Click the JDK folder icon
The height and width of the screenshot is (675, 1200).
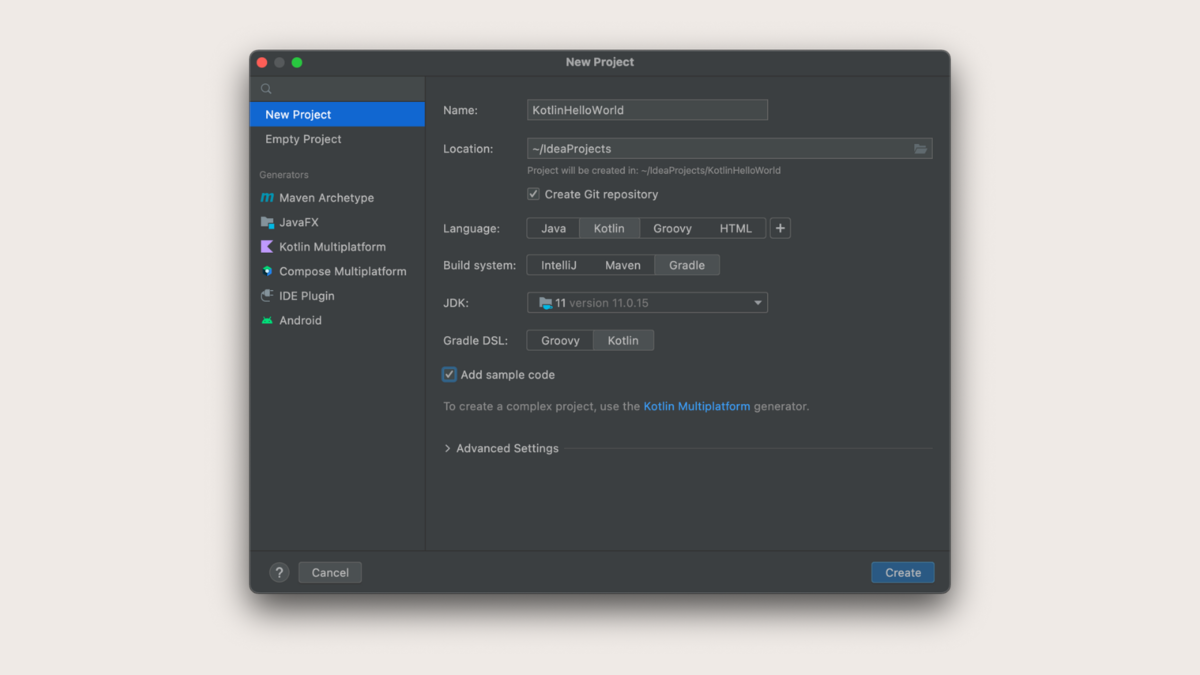click(545, 303)
